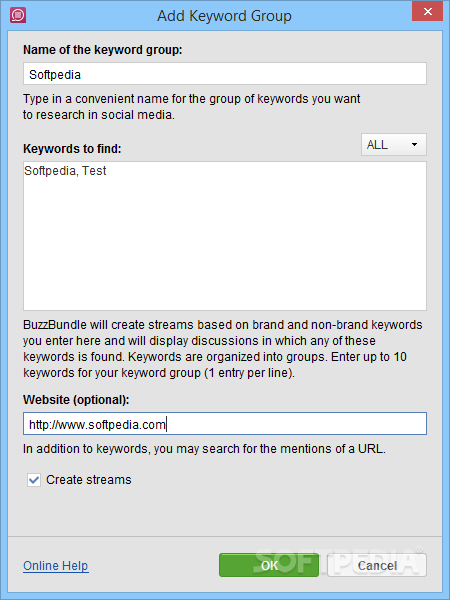Click the 'Name of the keyword group:' label
The width and height of the screenshot is (450, 600).
click(x=103, y=50)
